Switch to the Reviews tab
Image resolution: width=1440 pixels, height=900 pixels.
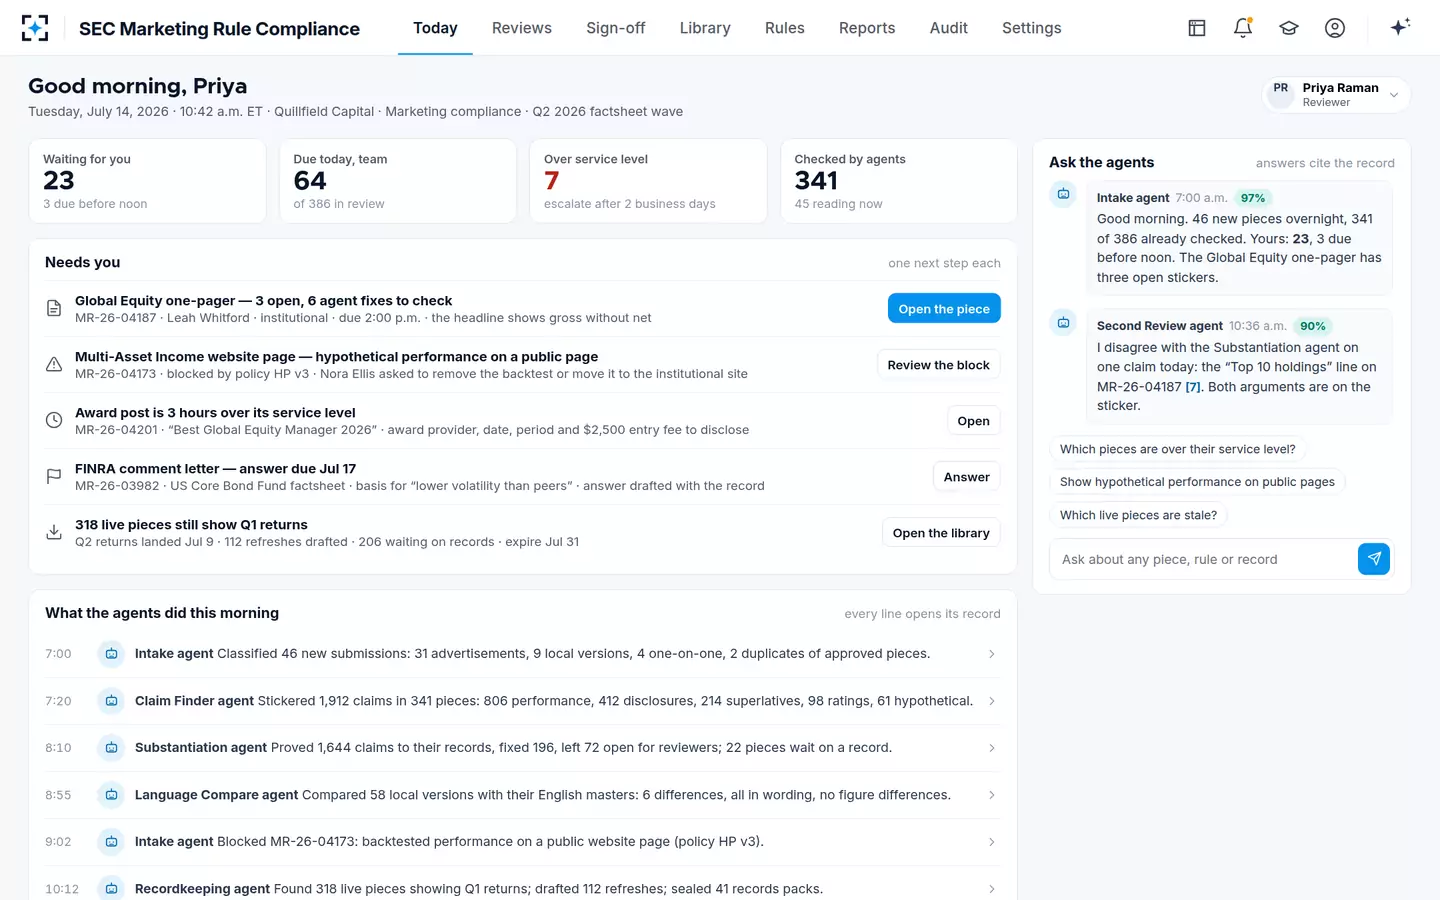click(522, 28)
